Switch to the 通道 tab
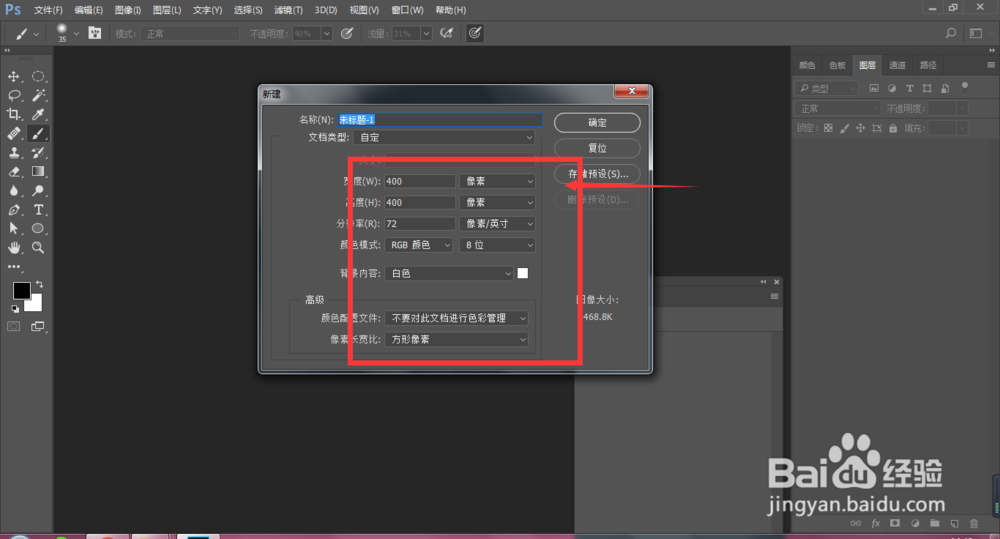Image resolution: width=1000 pixels, height=539 pixels. 898,65
